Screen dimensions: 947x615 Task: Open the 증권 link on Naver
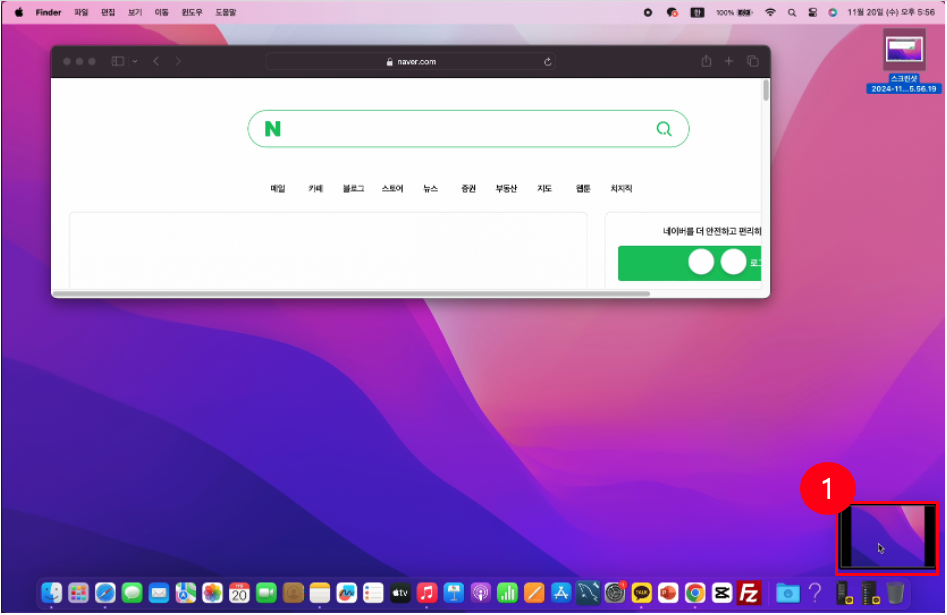pyautogui.click(x=468, y=188)
